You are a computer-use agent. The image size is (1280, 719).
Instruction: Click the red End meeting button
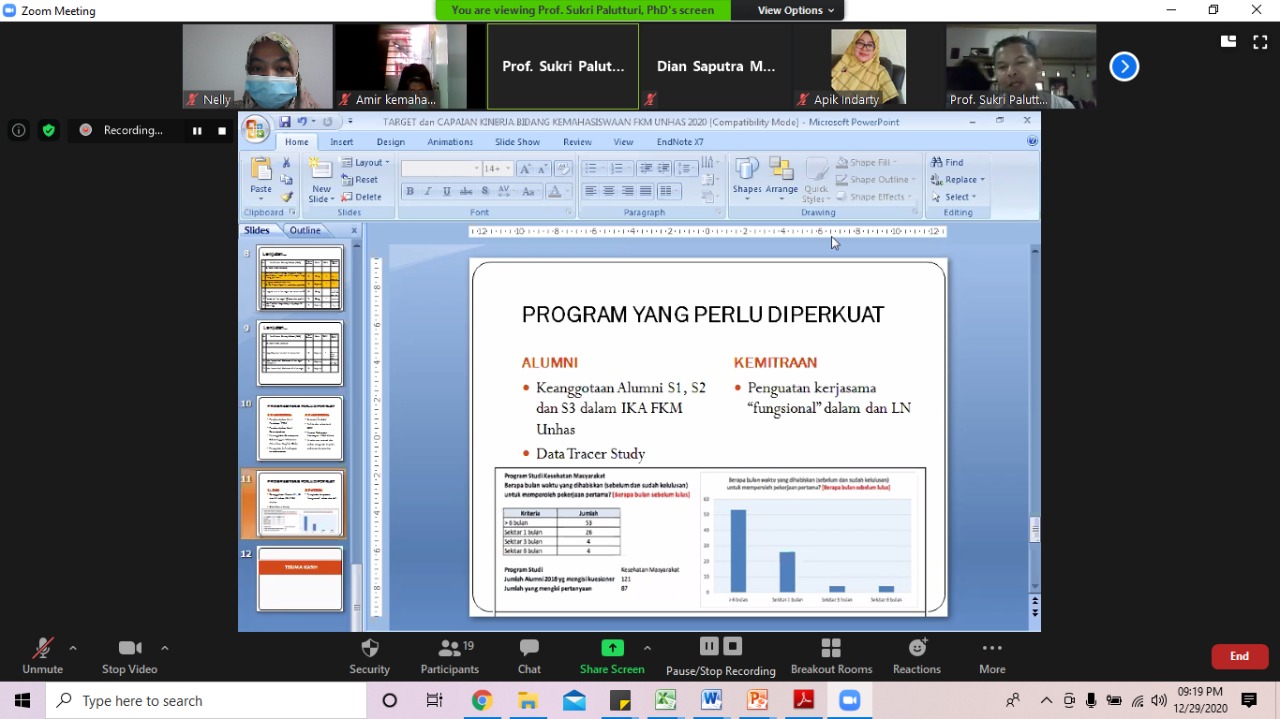(1240, 656)
